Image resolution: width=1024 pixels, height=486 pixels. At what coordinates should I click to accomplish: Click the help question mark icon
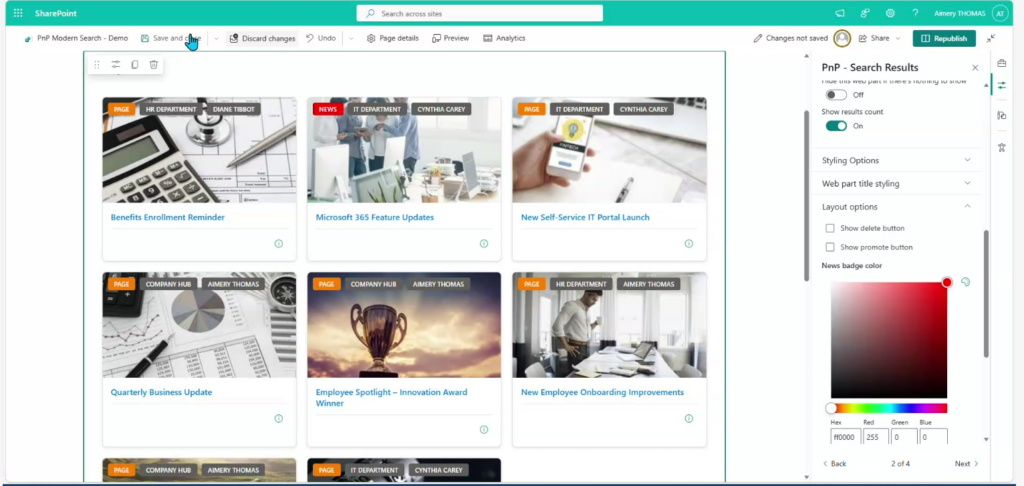pos(915,13)
